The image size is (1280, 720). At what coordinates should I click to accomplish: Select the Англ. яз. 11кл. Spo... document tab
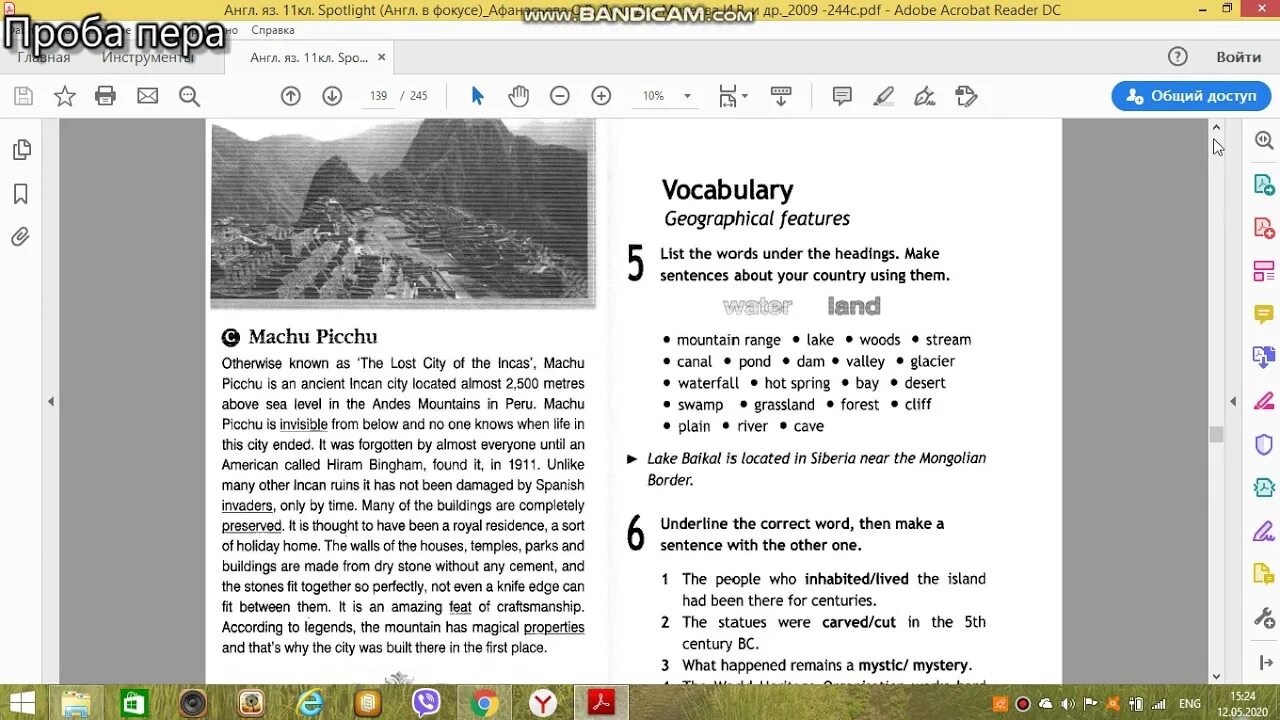309,57
